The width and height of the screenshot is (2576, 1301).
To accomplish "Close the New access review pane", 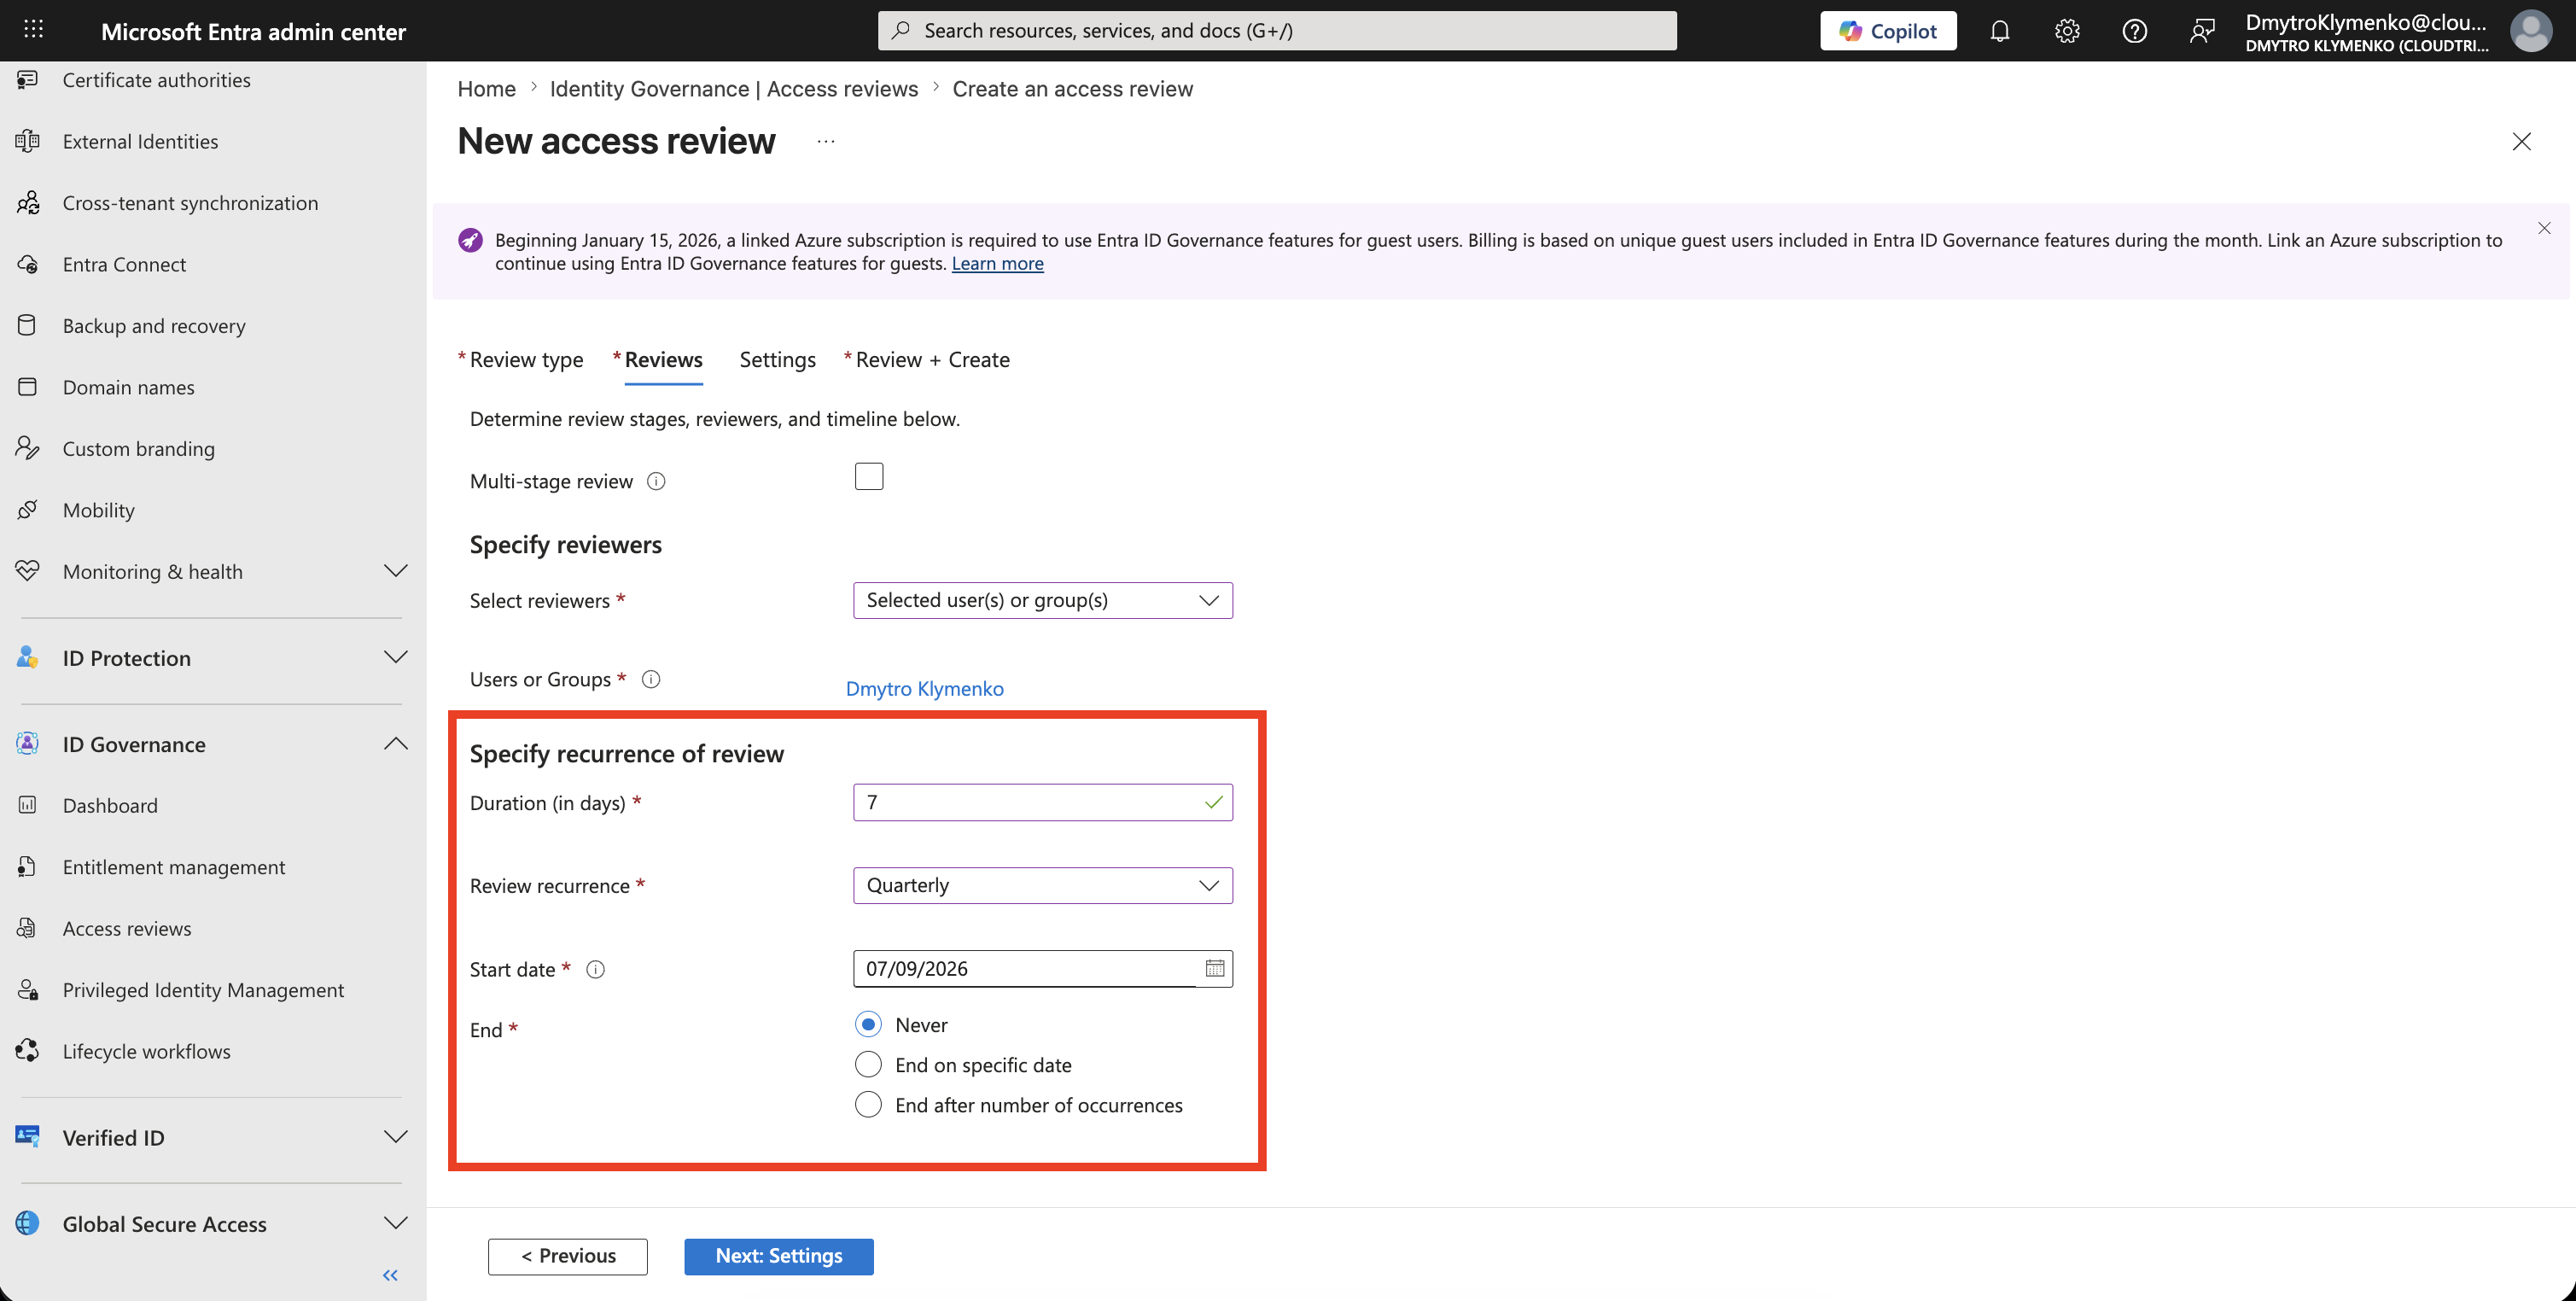I will point(2521,141).
